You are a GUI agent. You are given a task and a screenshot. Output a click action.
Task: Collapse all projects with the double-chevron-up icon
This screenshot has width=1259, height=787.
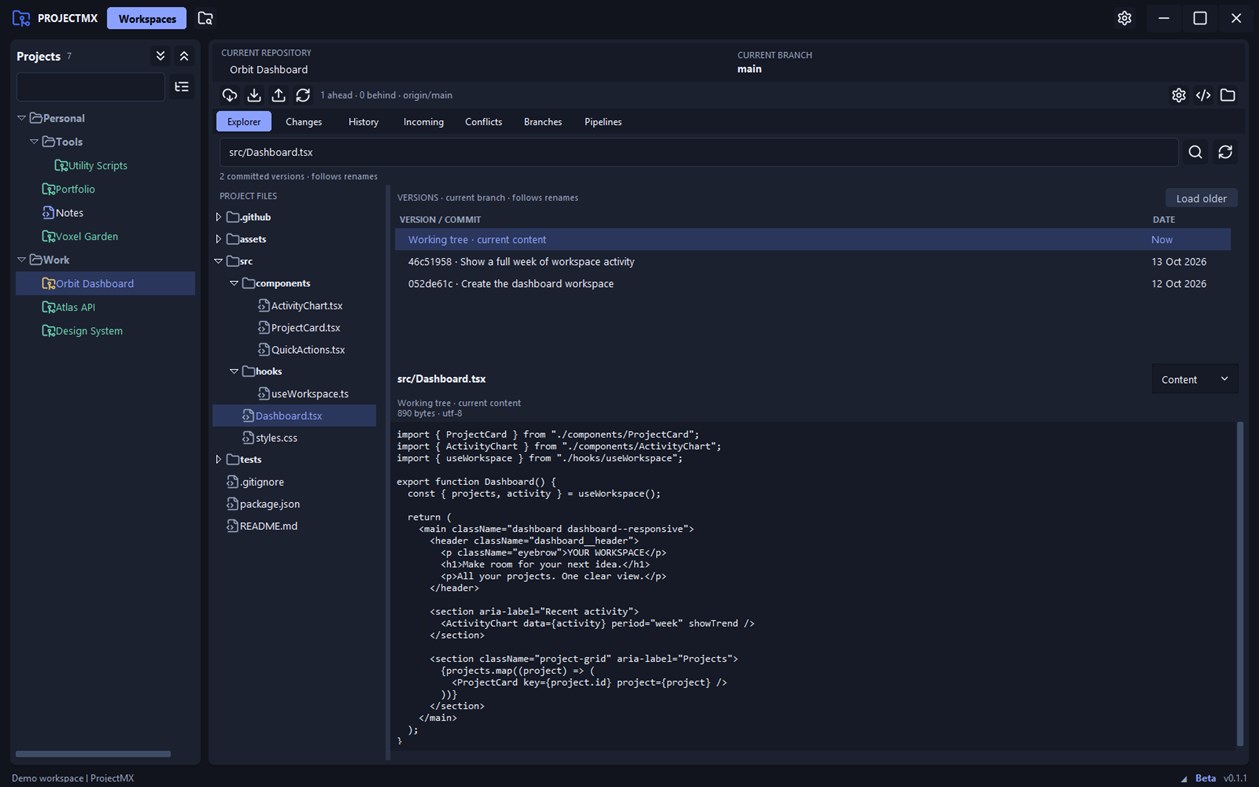pos(184,56)
